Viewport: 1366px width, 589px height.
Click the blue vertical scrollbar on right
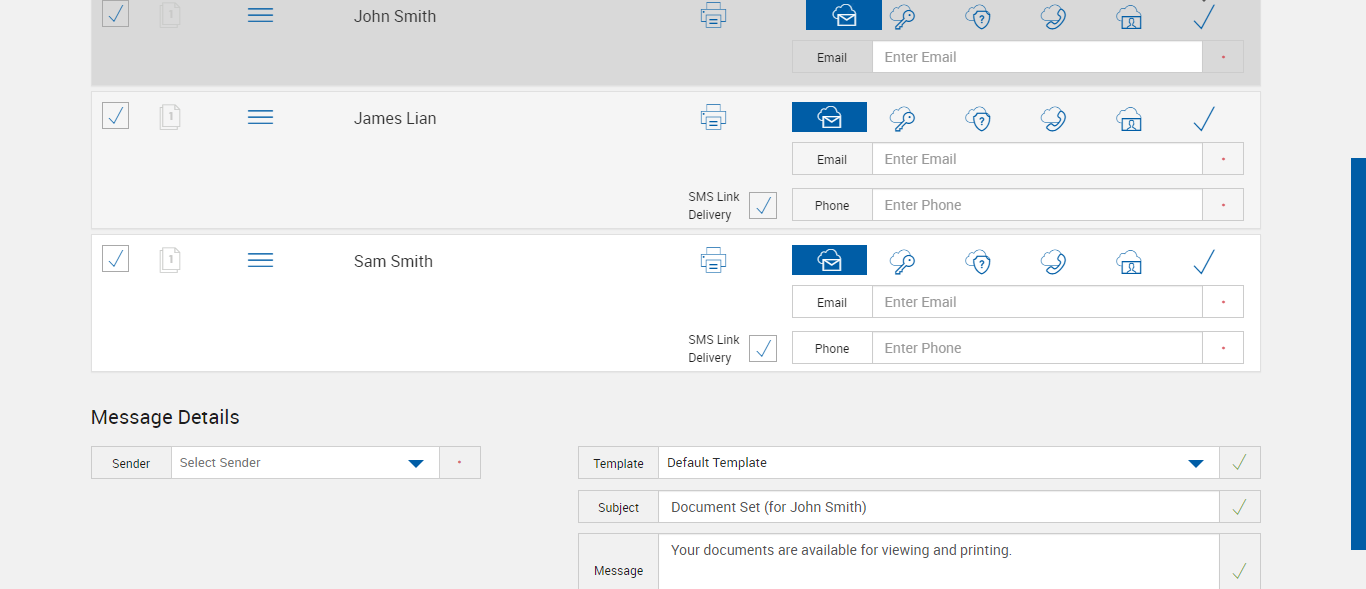[1358, 353]
